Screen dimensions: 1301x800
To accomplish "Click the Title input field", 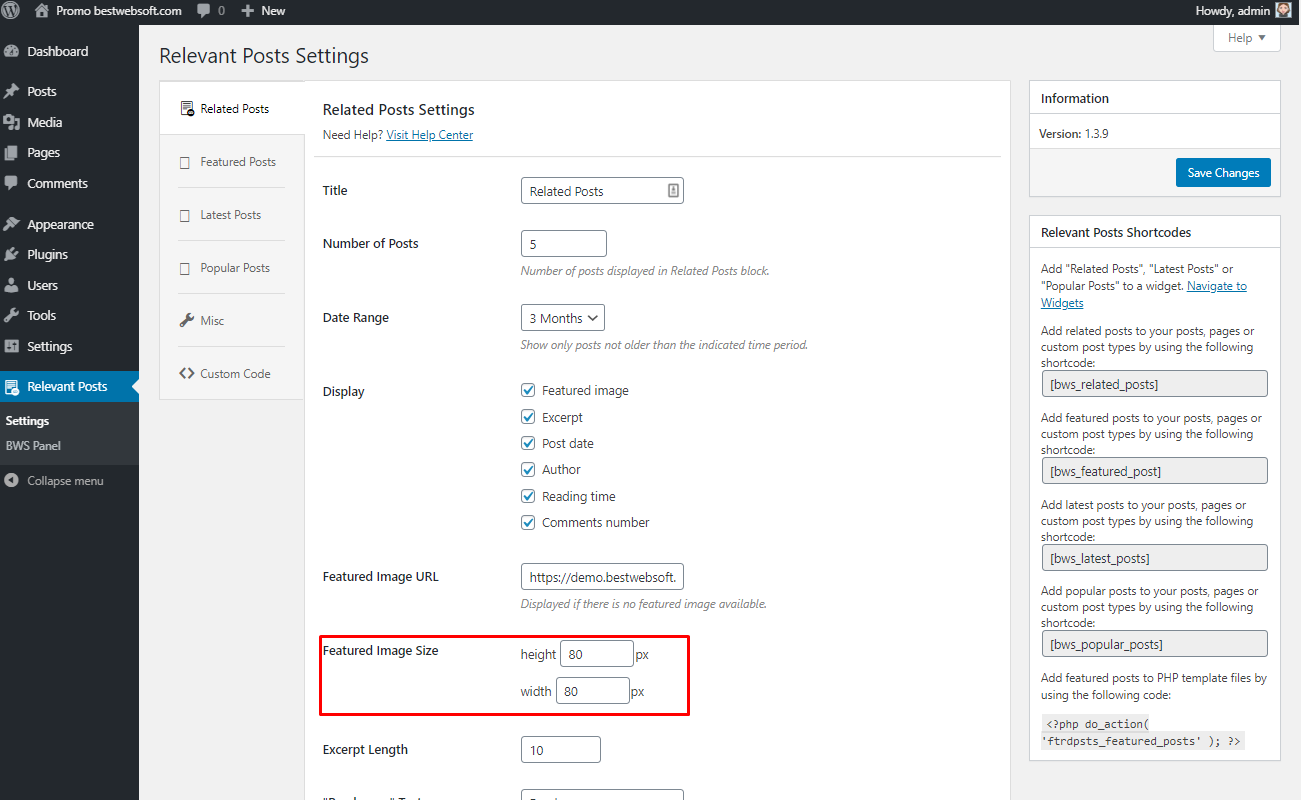I will point(602,191).
